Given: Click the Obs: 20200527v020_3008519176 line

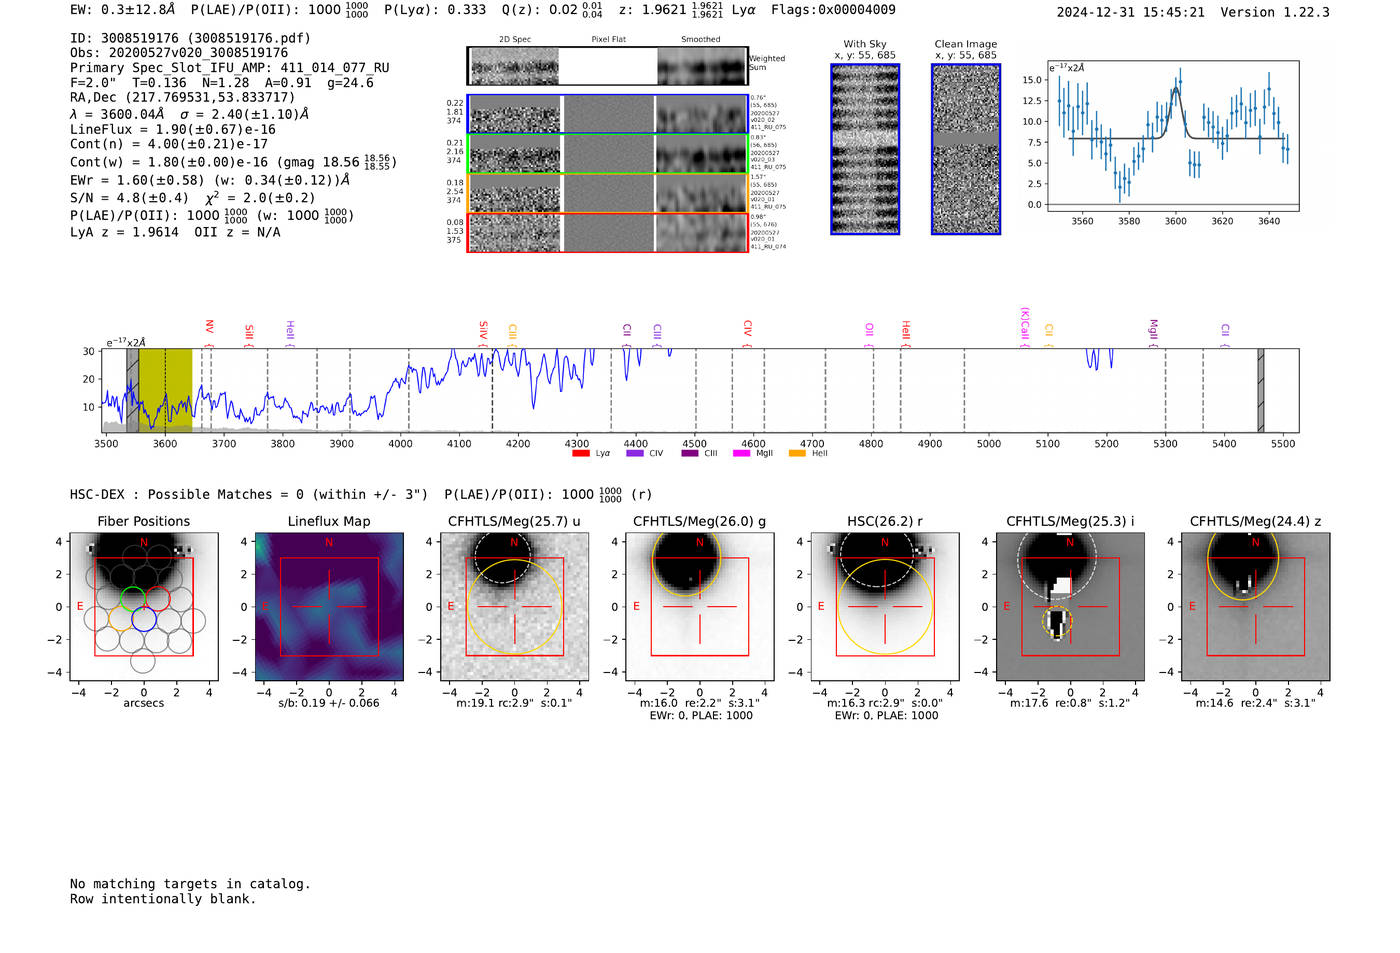Looking at the screenshot, I should (x=179, y=52).
